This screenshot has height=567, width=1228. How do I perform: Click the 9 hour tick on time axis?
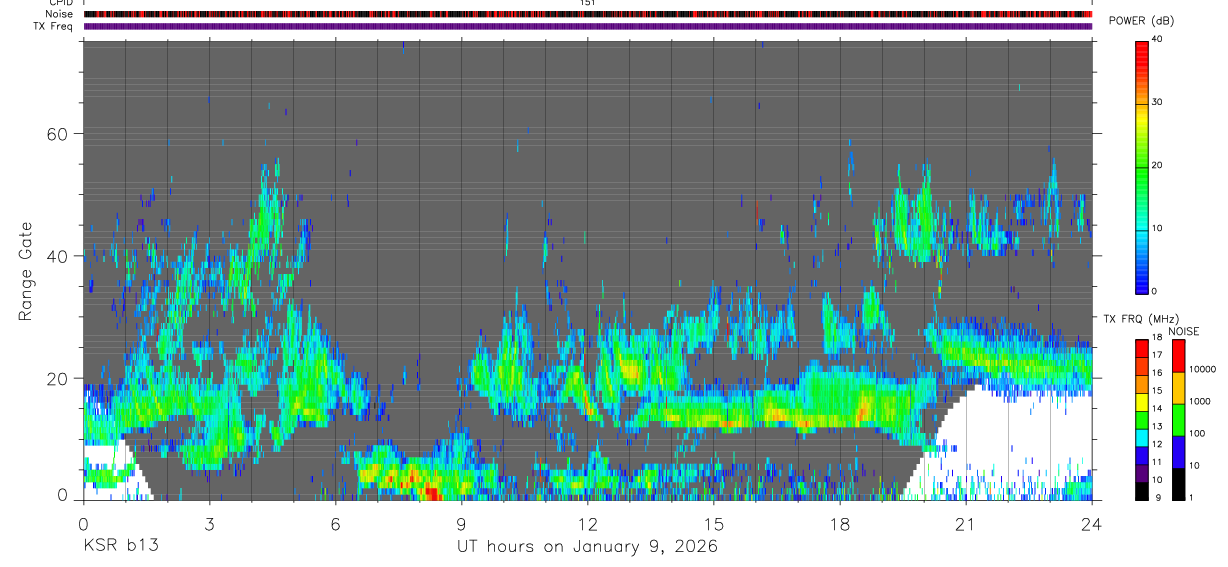(x=461, y=523)
